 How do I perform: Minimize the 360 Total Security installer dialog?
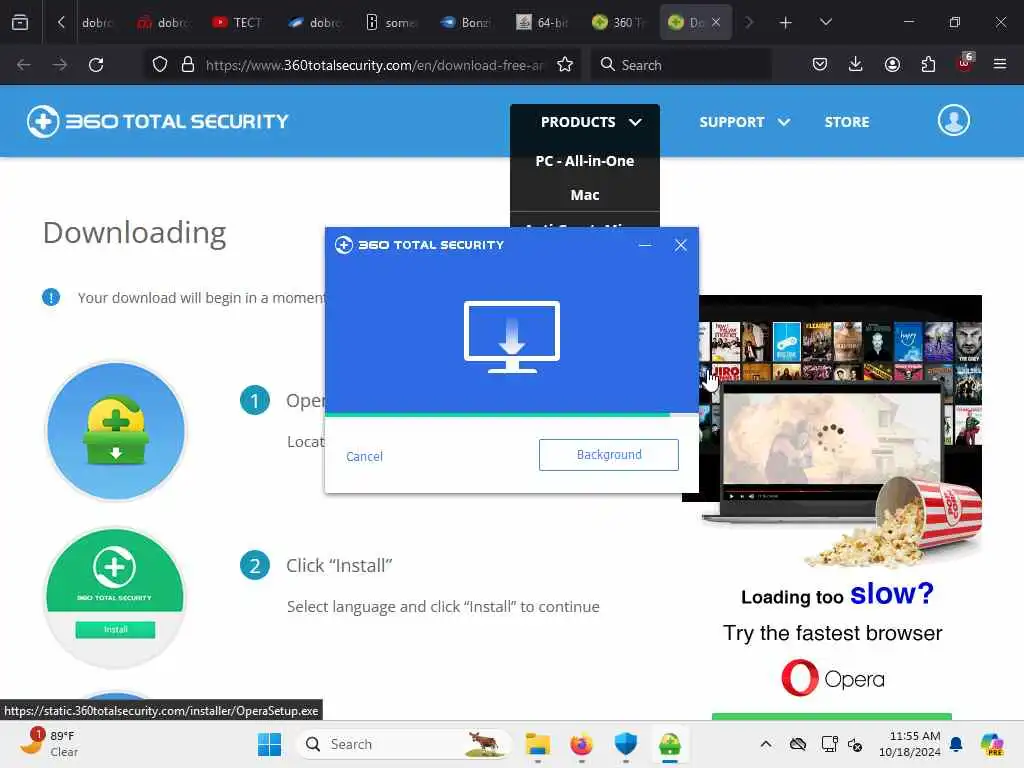(645, 245)
